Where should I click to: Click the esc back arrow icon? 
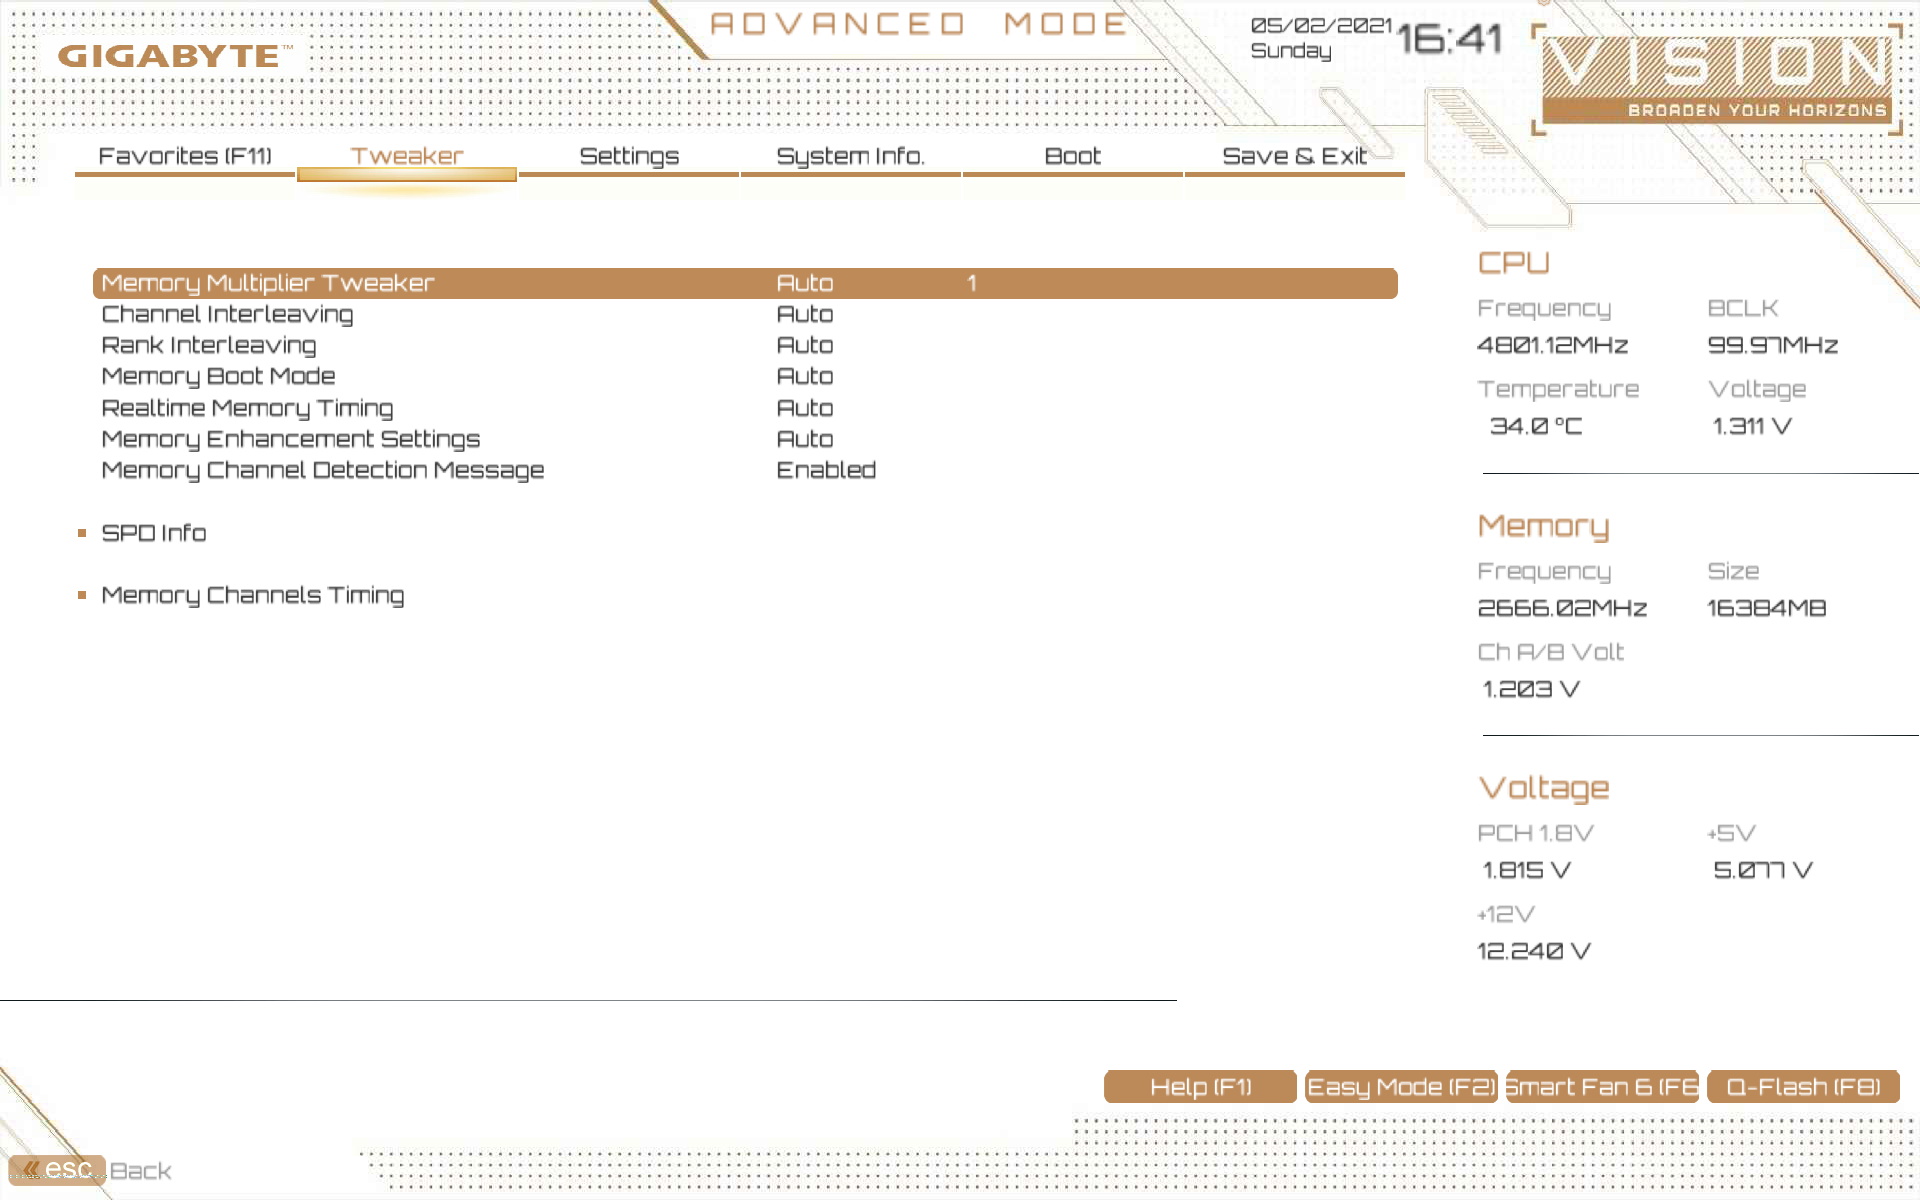coord(32,1169)
